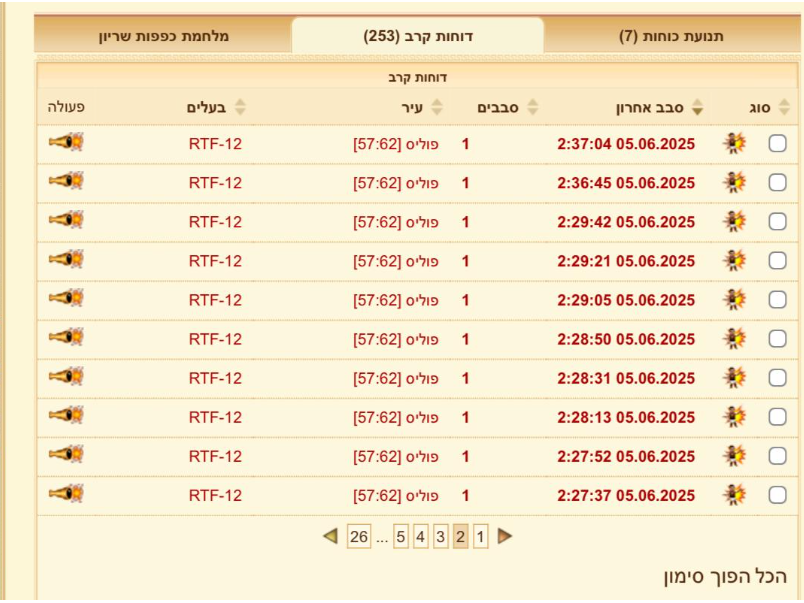804x603 pixels.
Task: Click rounds value 1 in 2:27:52 row
Action: tap(465, 456)
